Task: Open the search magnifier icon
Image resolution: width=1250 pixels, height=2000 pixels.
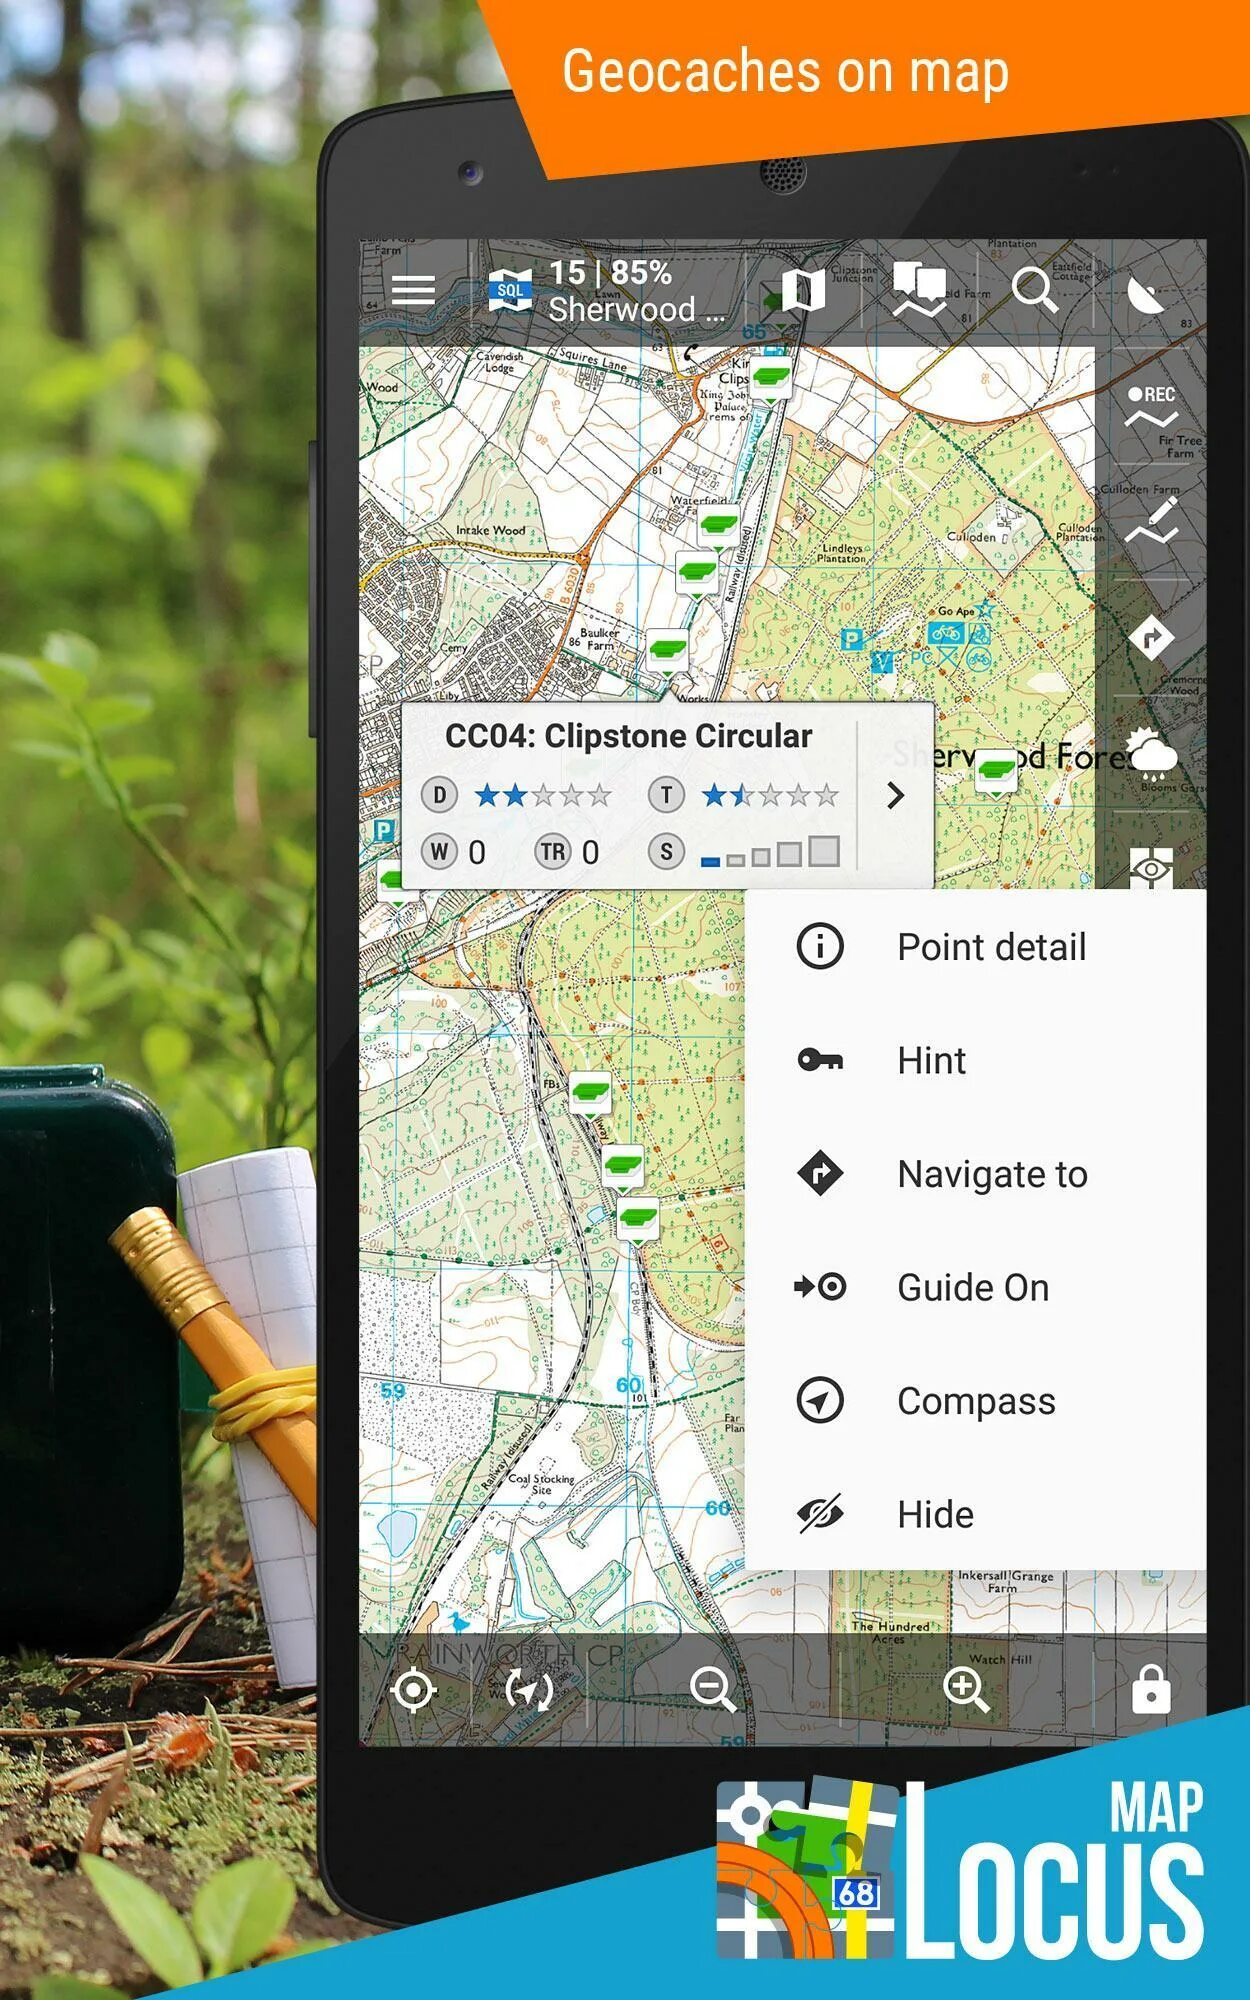Action: coord(1034,291)
